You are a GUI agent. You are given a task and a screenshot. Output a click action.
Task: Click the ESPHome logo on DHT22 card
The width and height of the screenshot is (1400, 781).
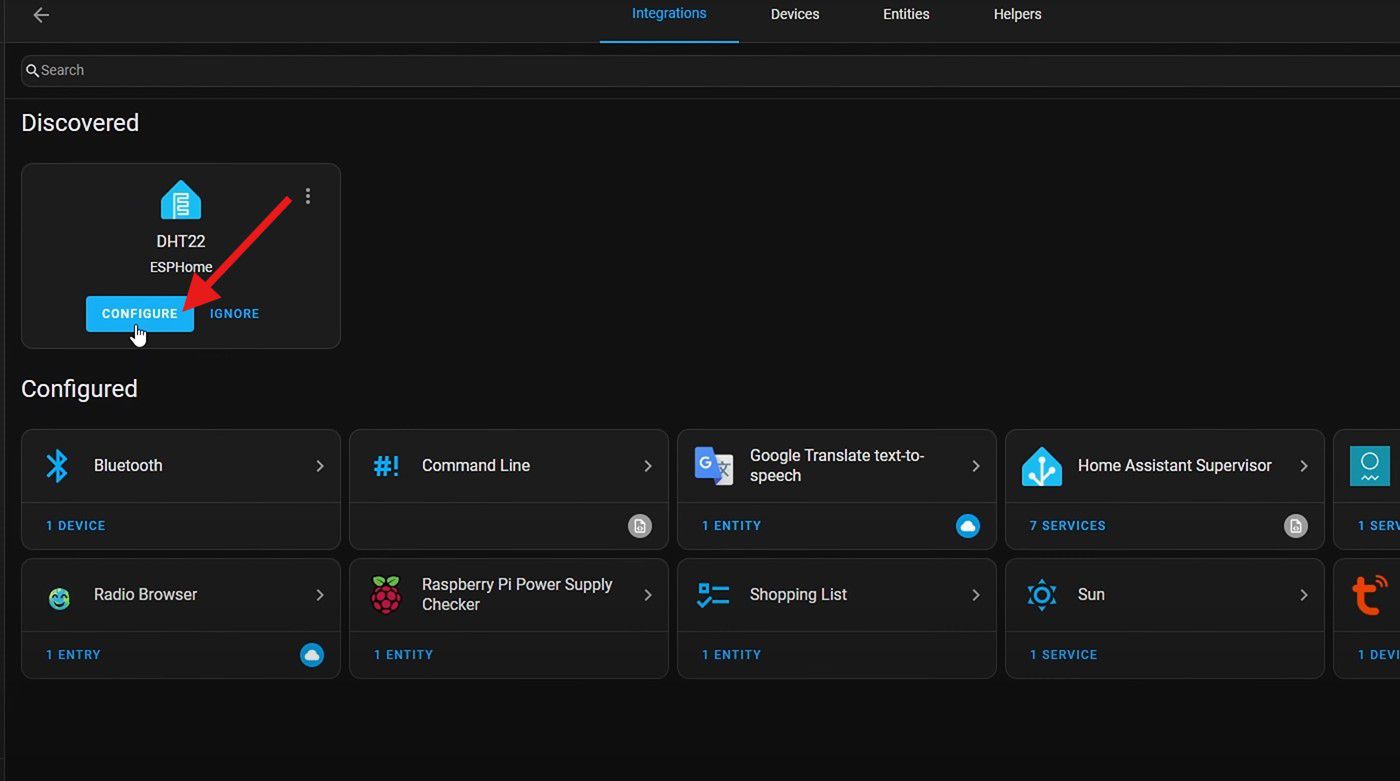coord(181,200)
